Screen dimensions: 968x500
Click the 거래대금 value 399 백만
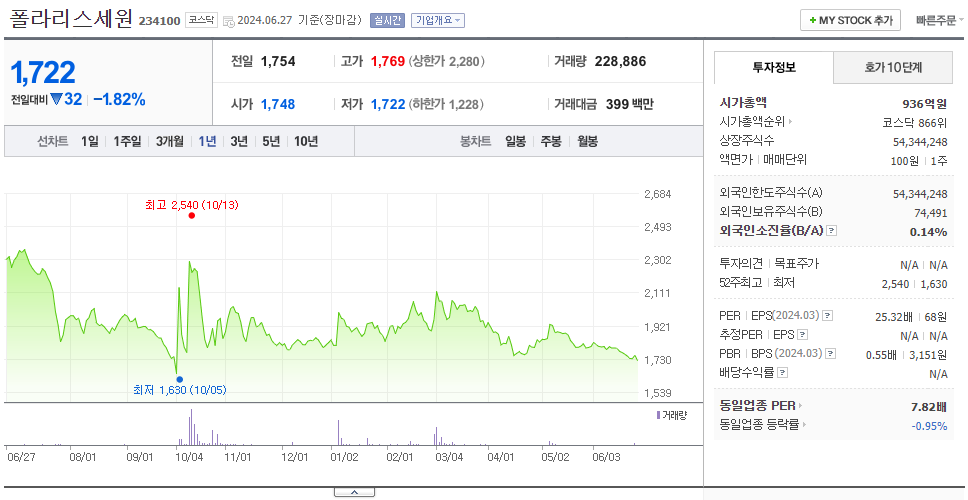(x=629, y=104)
